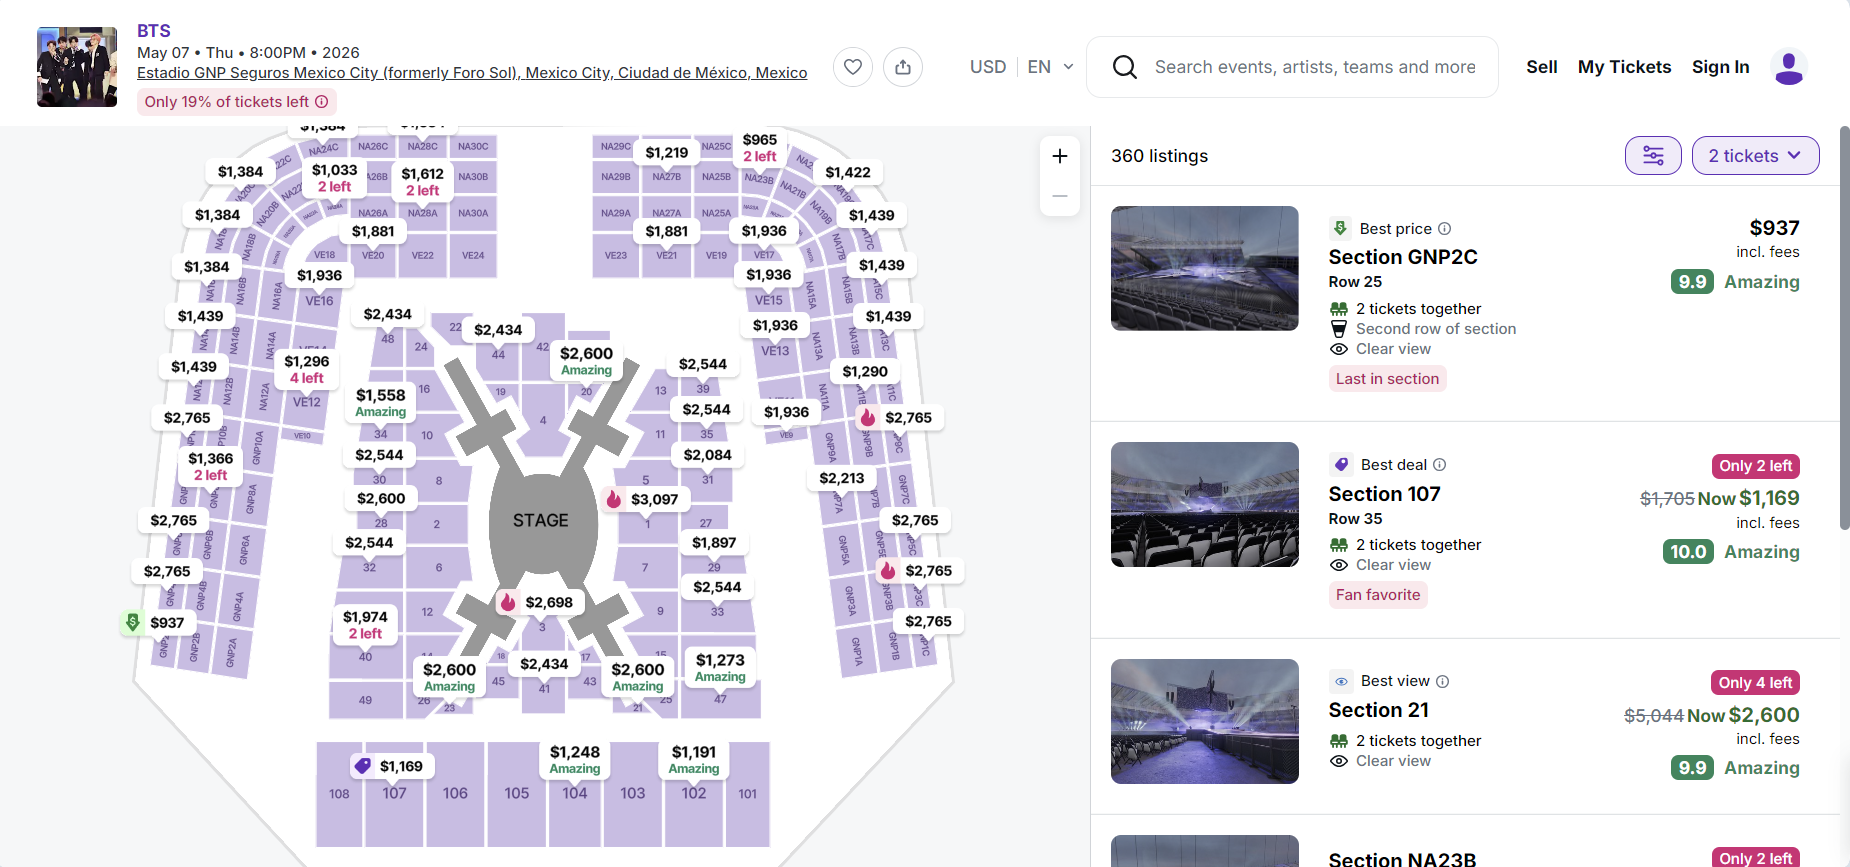Open the EN language dropdown chevron
Image resolution: width=1850 pixels, height=867 pixels.
pos(1068,67)
